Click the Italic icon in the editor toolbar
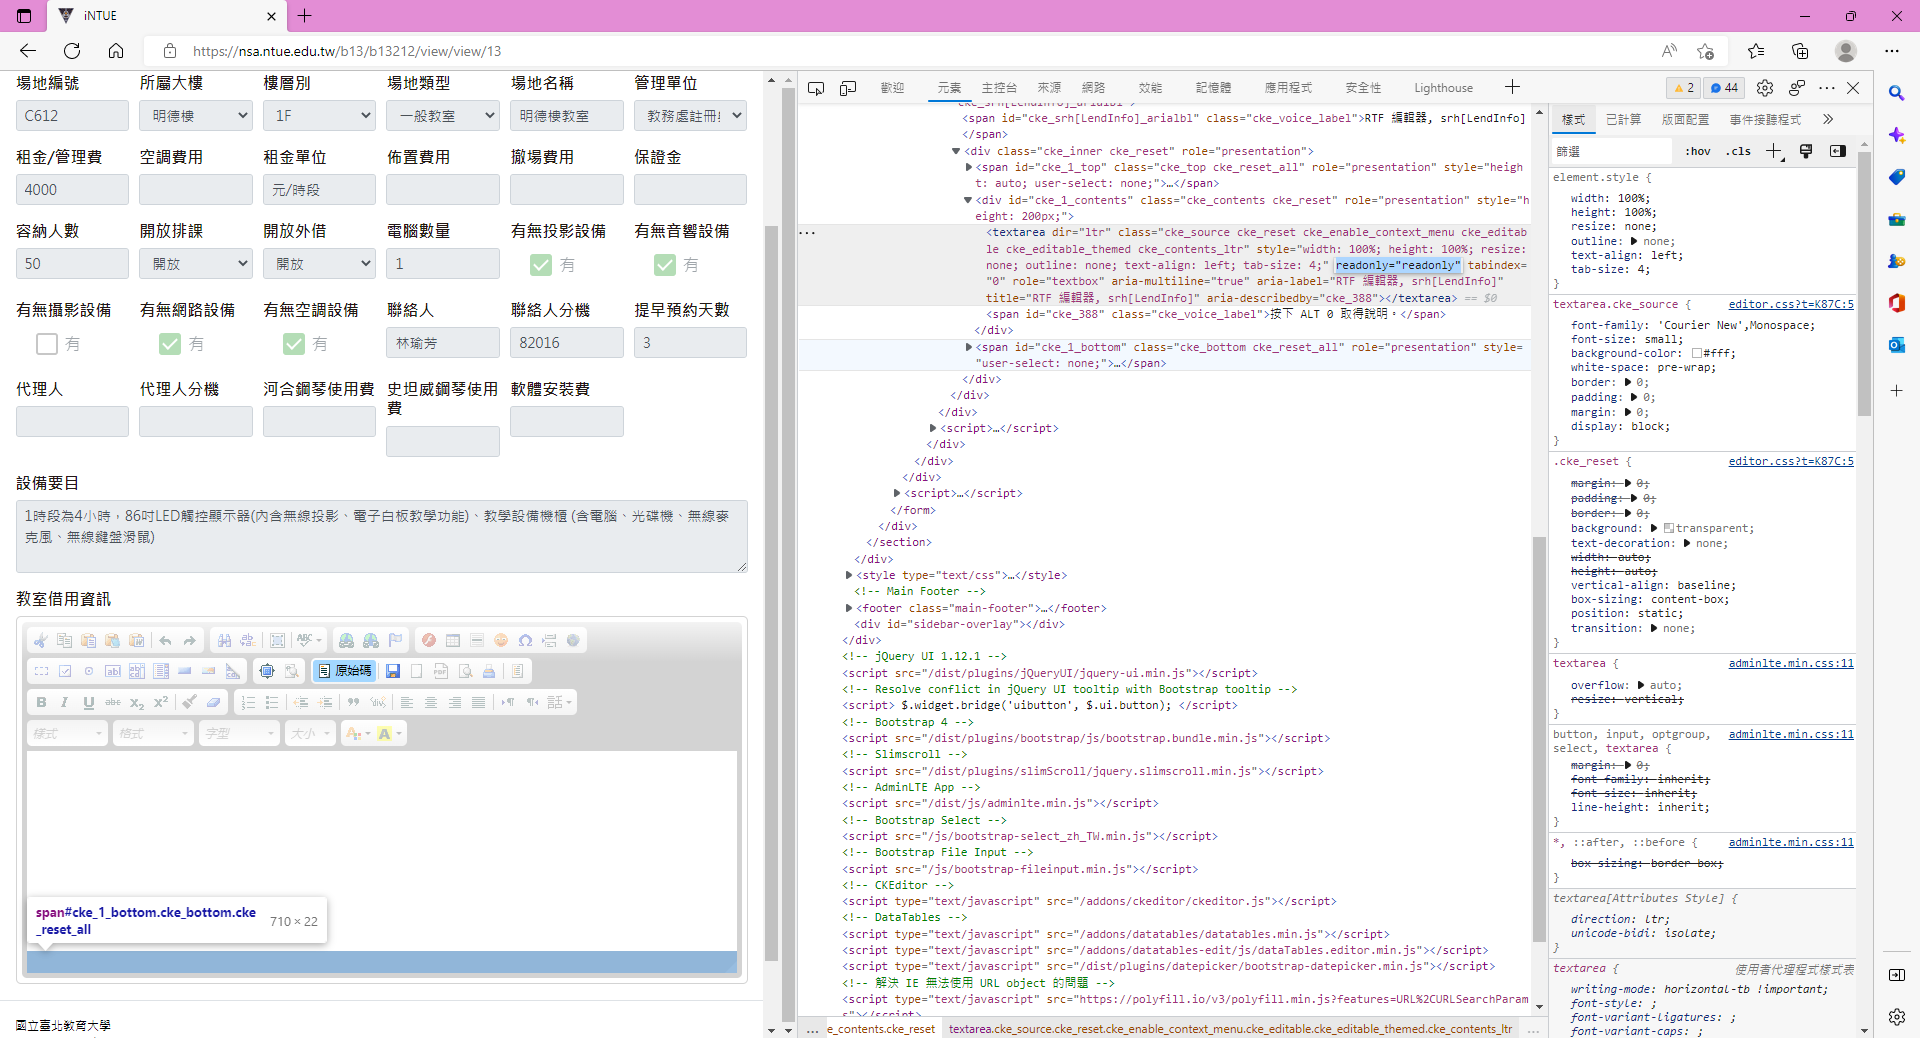This screenshot has height=1038, width=1920. pos(65,702)
